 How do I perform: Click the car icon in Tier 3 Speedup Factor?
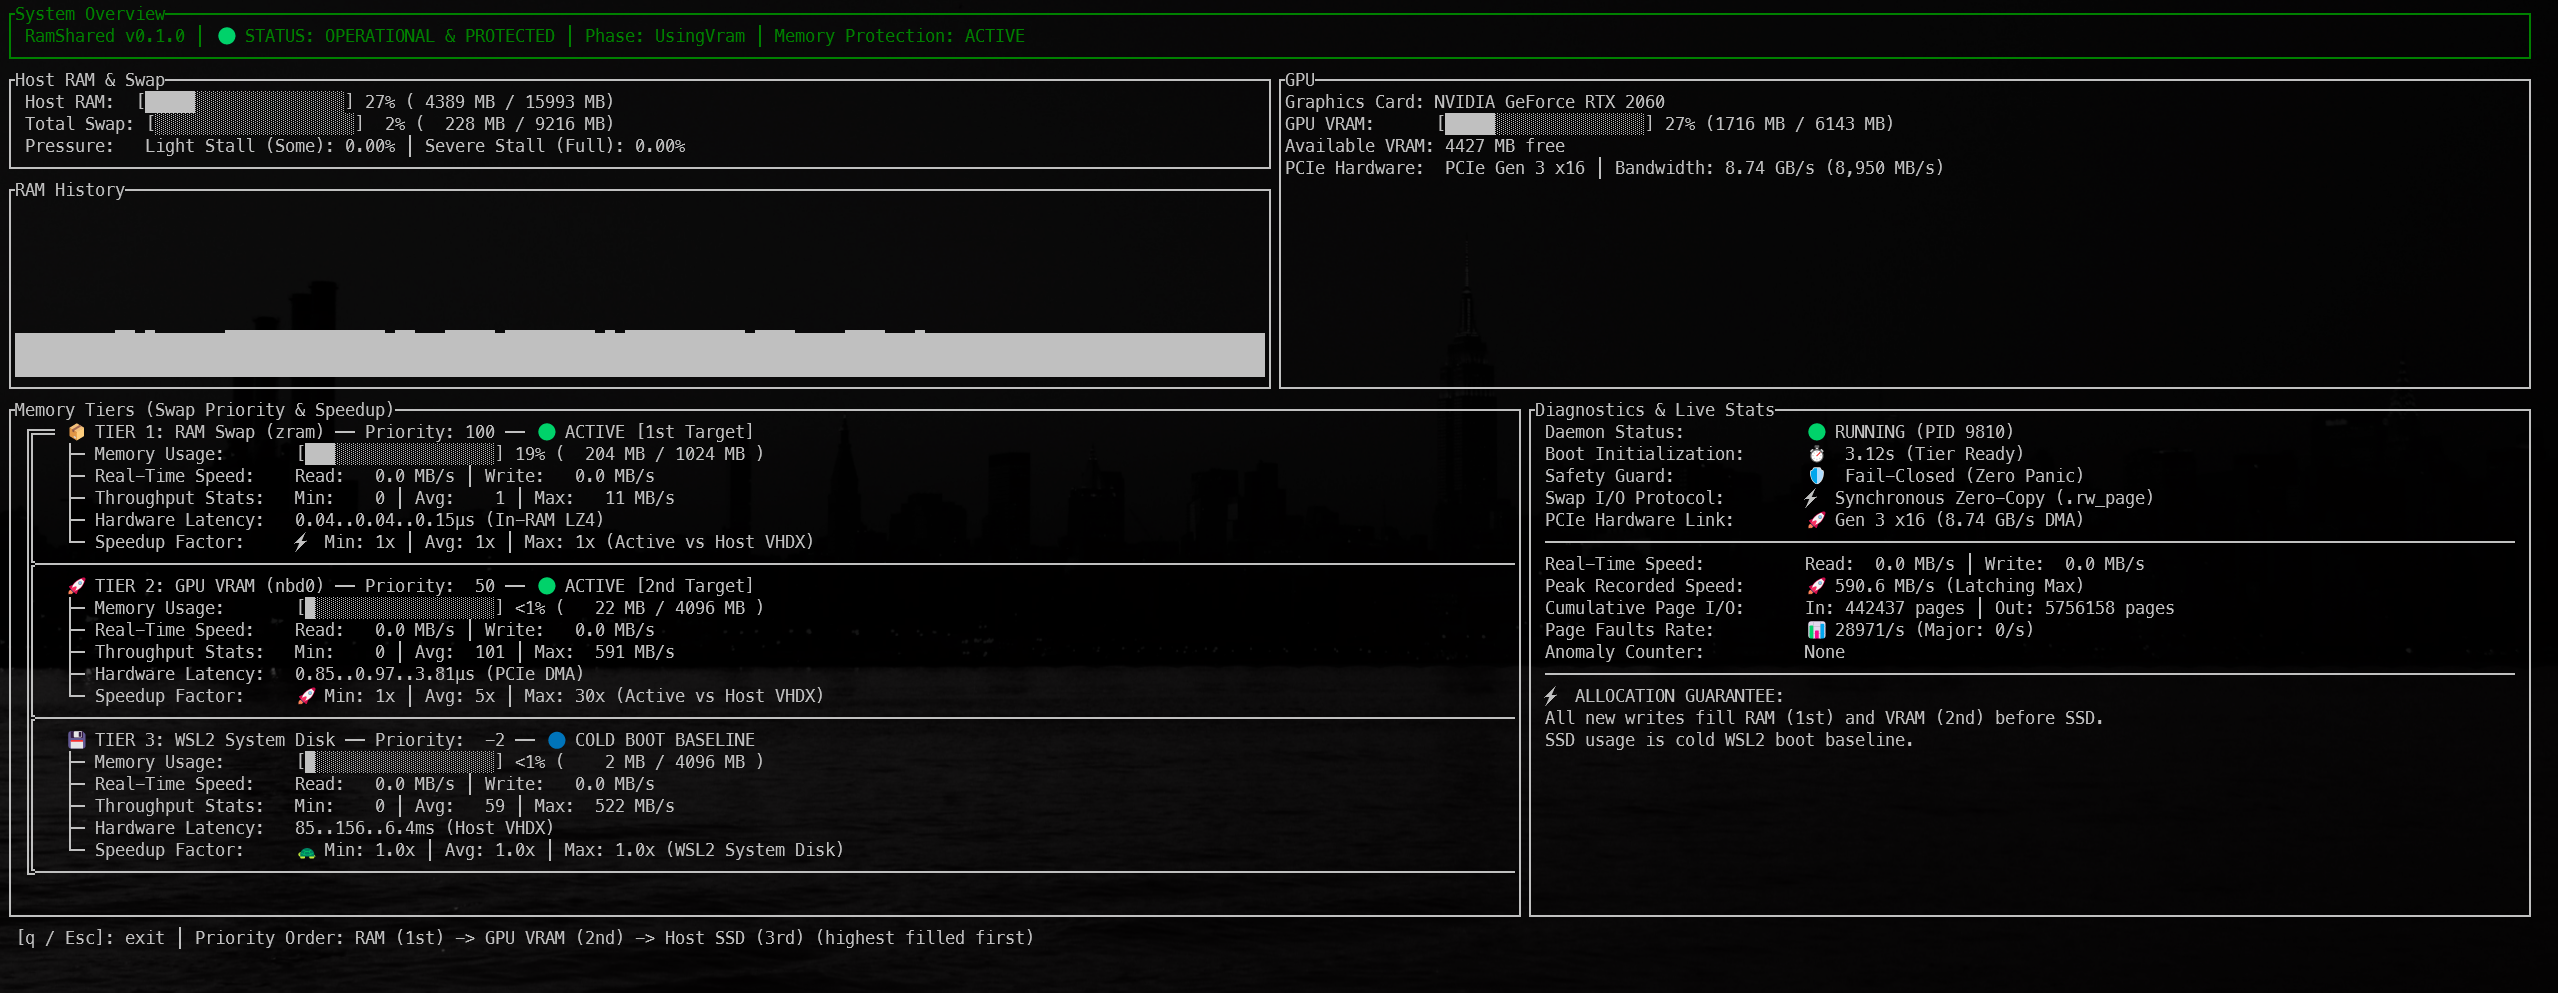(x=306, y=851)
